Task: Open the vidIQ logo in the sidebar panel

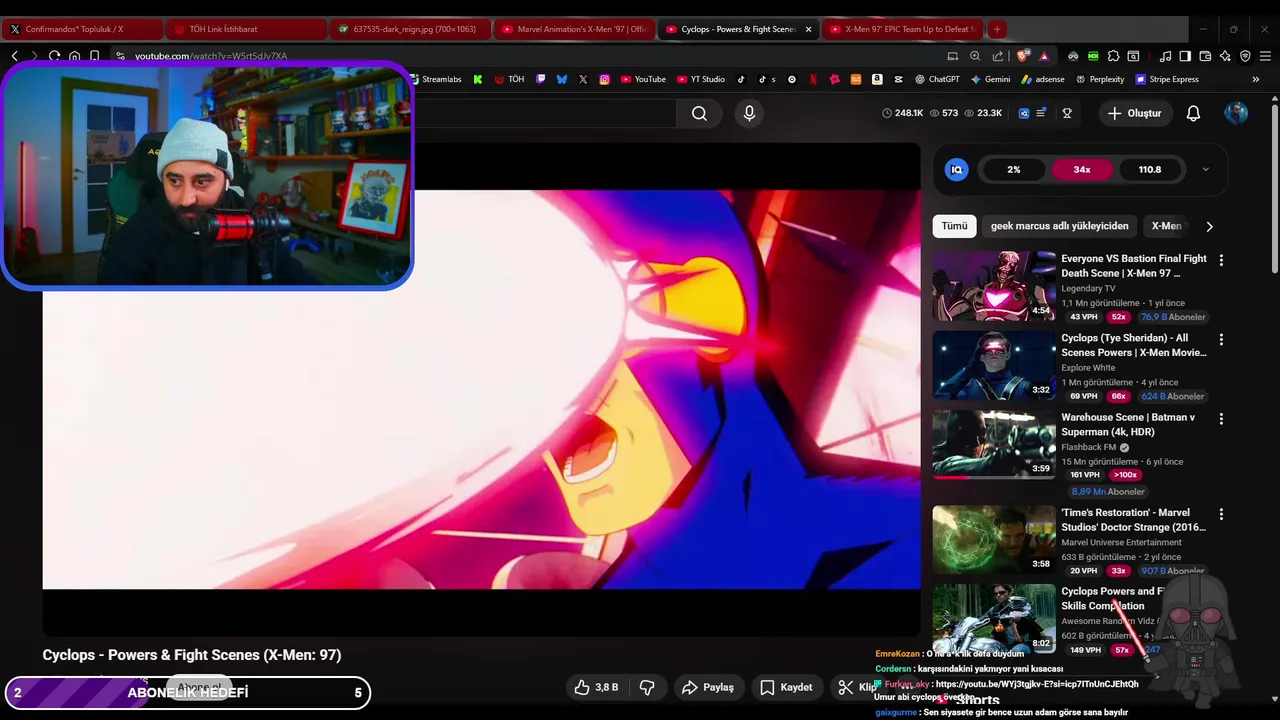Action: click(x=956, y=169)
